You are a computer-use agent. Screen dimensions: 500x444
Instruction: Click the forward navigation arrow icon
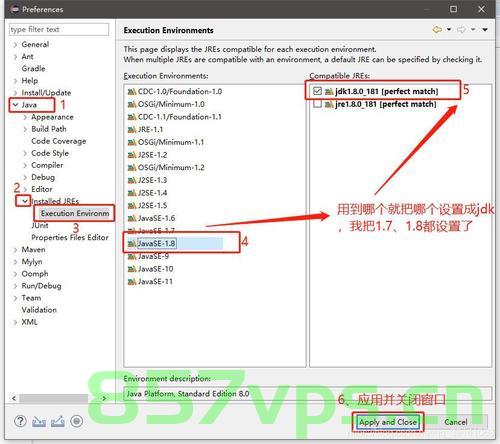[461, 30]
